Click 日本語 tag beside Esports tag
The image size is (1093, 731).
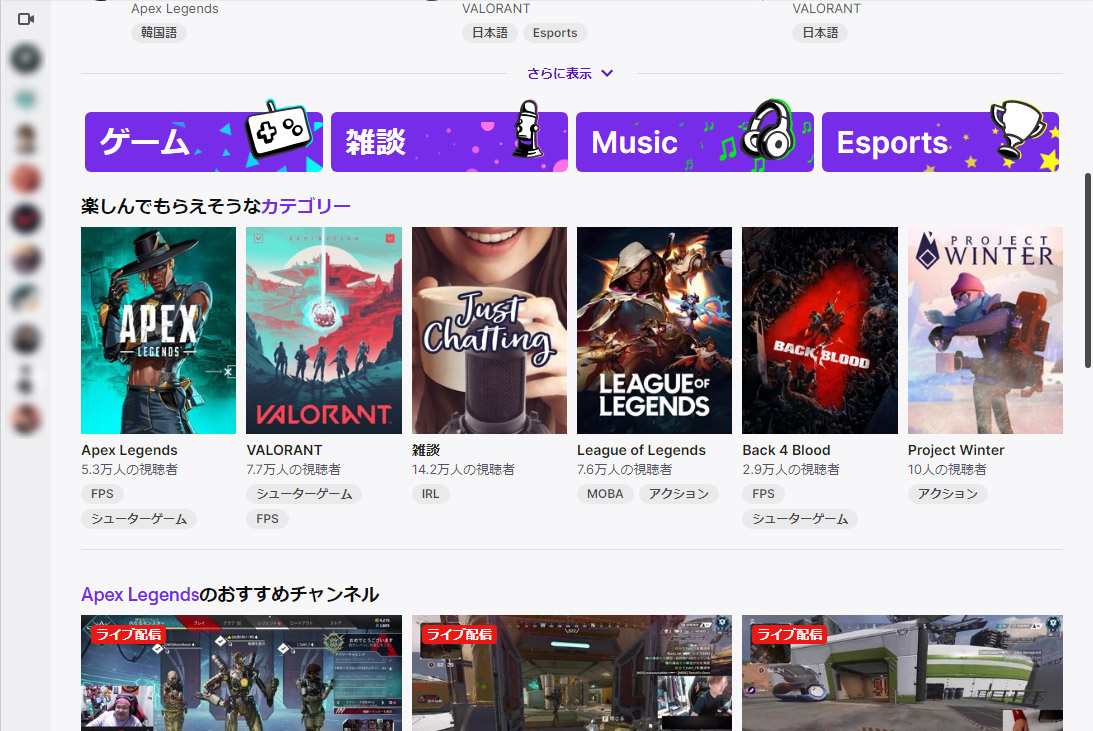pos(489,33)
